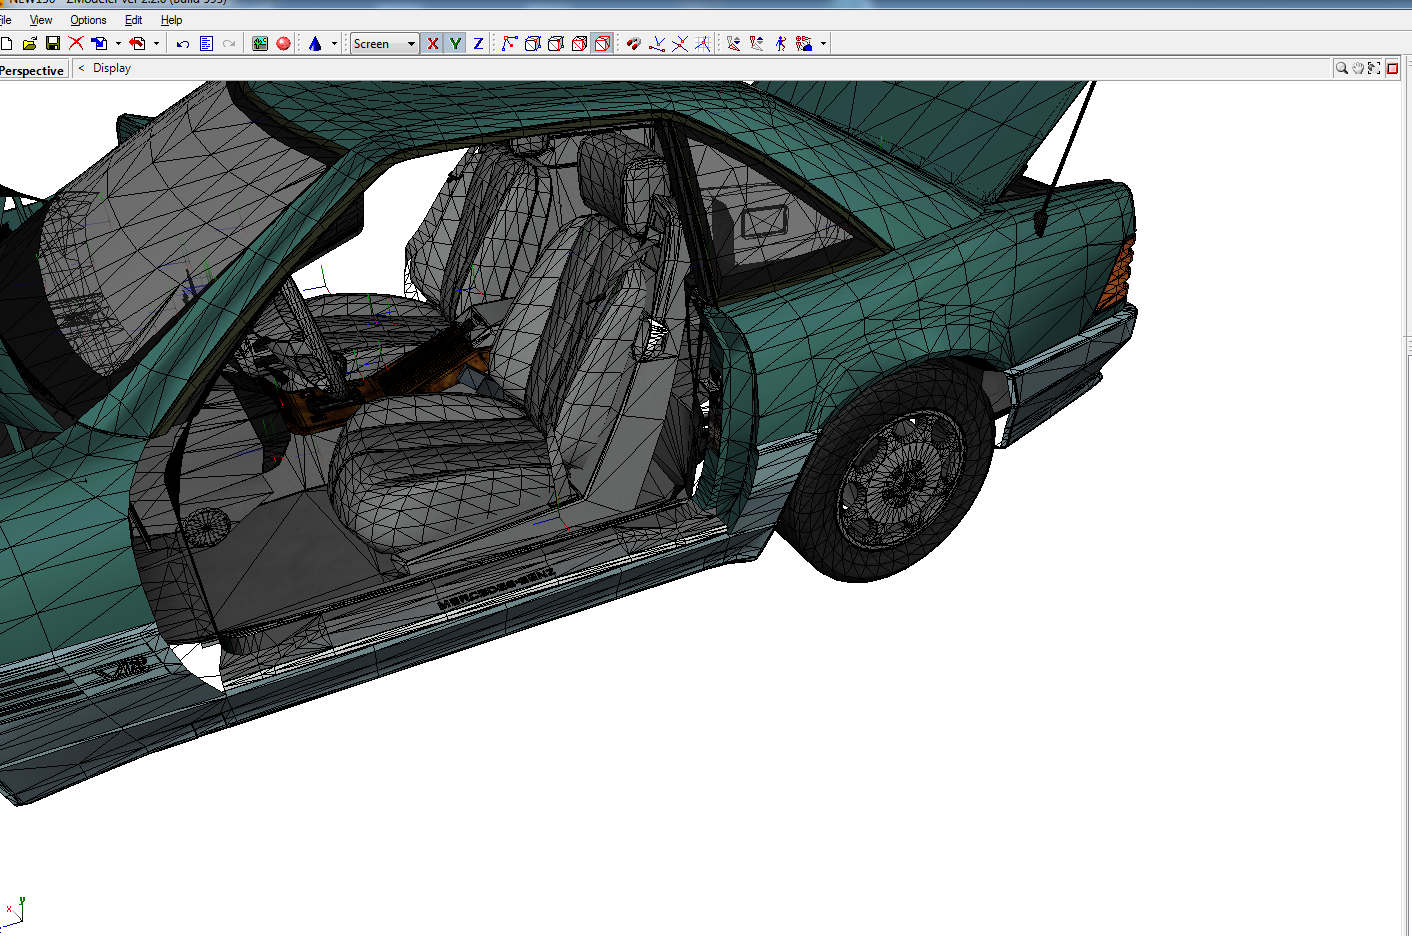Click the blue cone pivot icon
This screenshot has width=1412, height=936.
(x=315, y=44)
